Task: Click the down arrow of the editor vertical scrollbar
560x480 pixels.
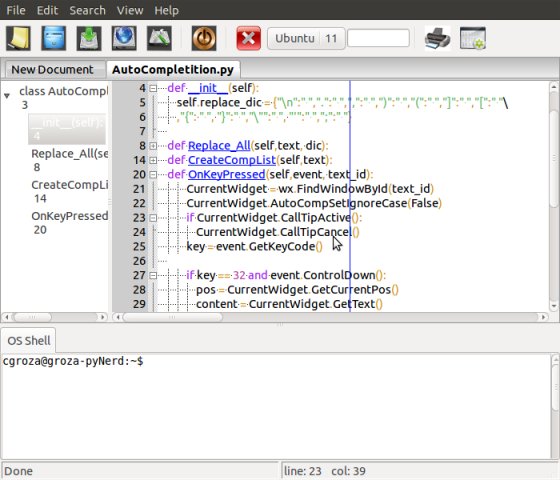Action: (x=554, y=306)
